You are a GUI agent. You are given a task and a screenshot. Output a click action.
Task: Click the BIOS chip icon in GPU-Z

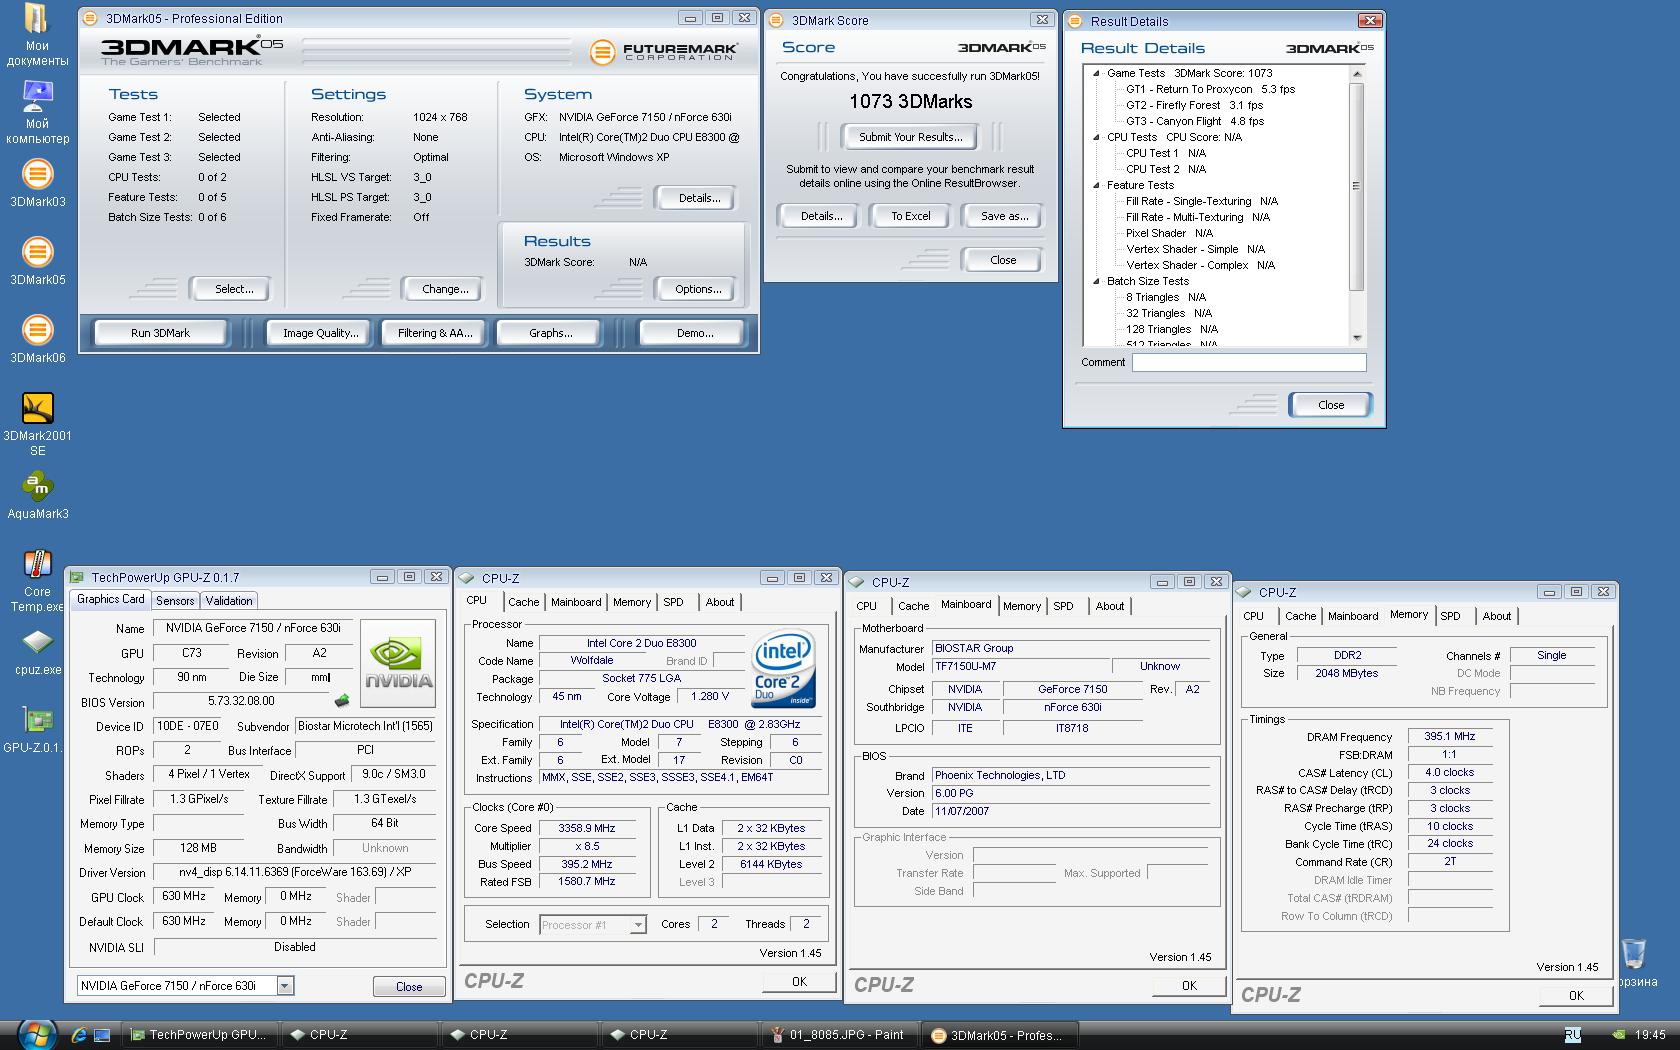pos(343,700)
